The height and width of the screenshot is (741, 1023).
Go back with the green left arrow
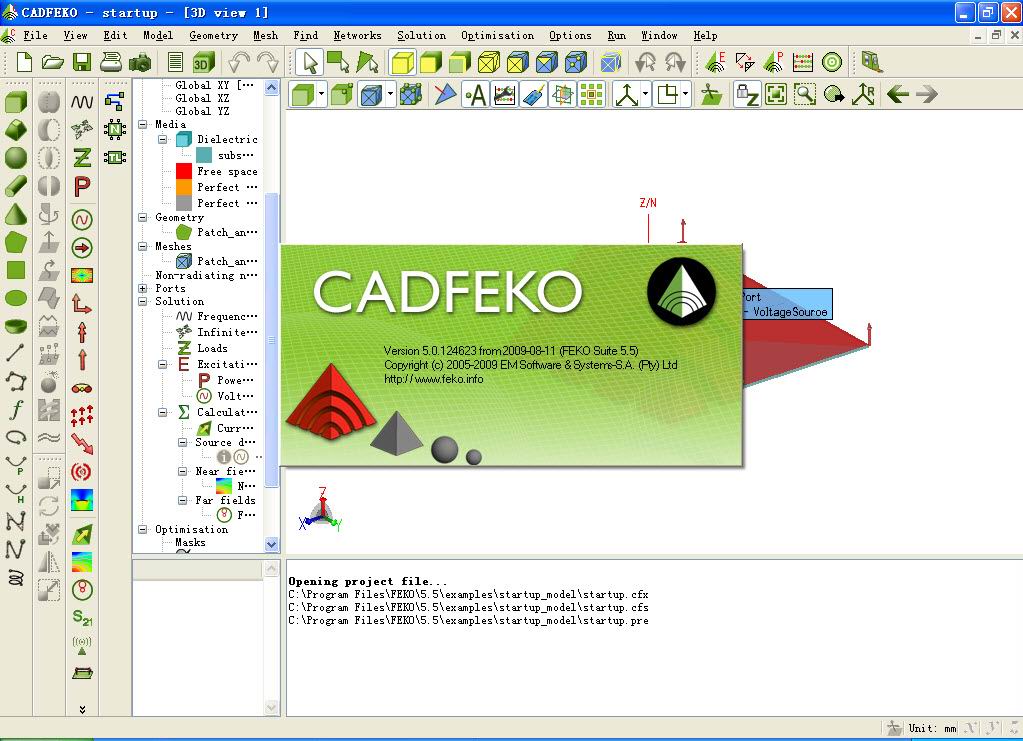pos(898,95)
